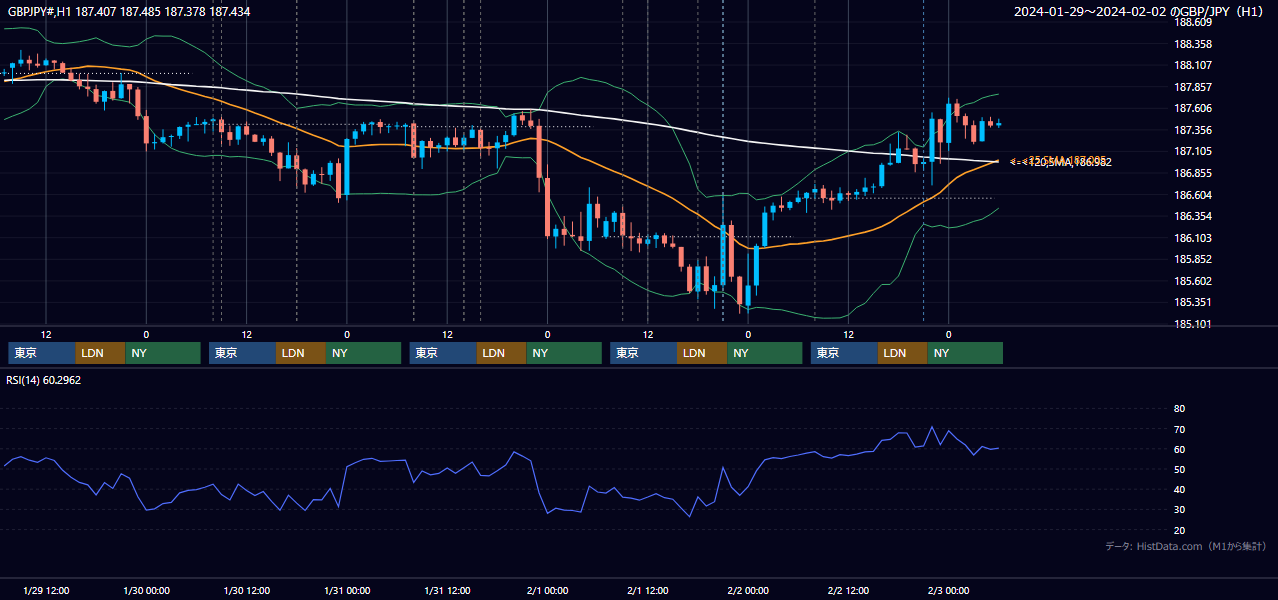Image resolution: width=1278 pixels, height=600 pixels.
Task: Click the 187.857 price axis label
Action: (x=1193, y=87)
